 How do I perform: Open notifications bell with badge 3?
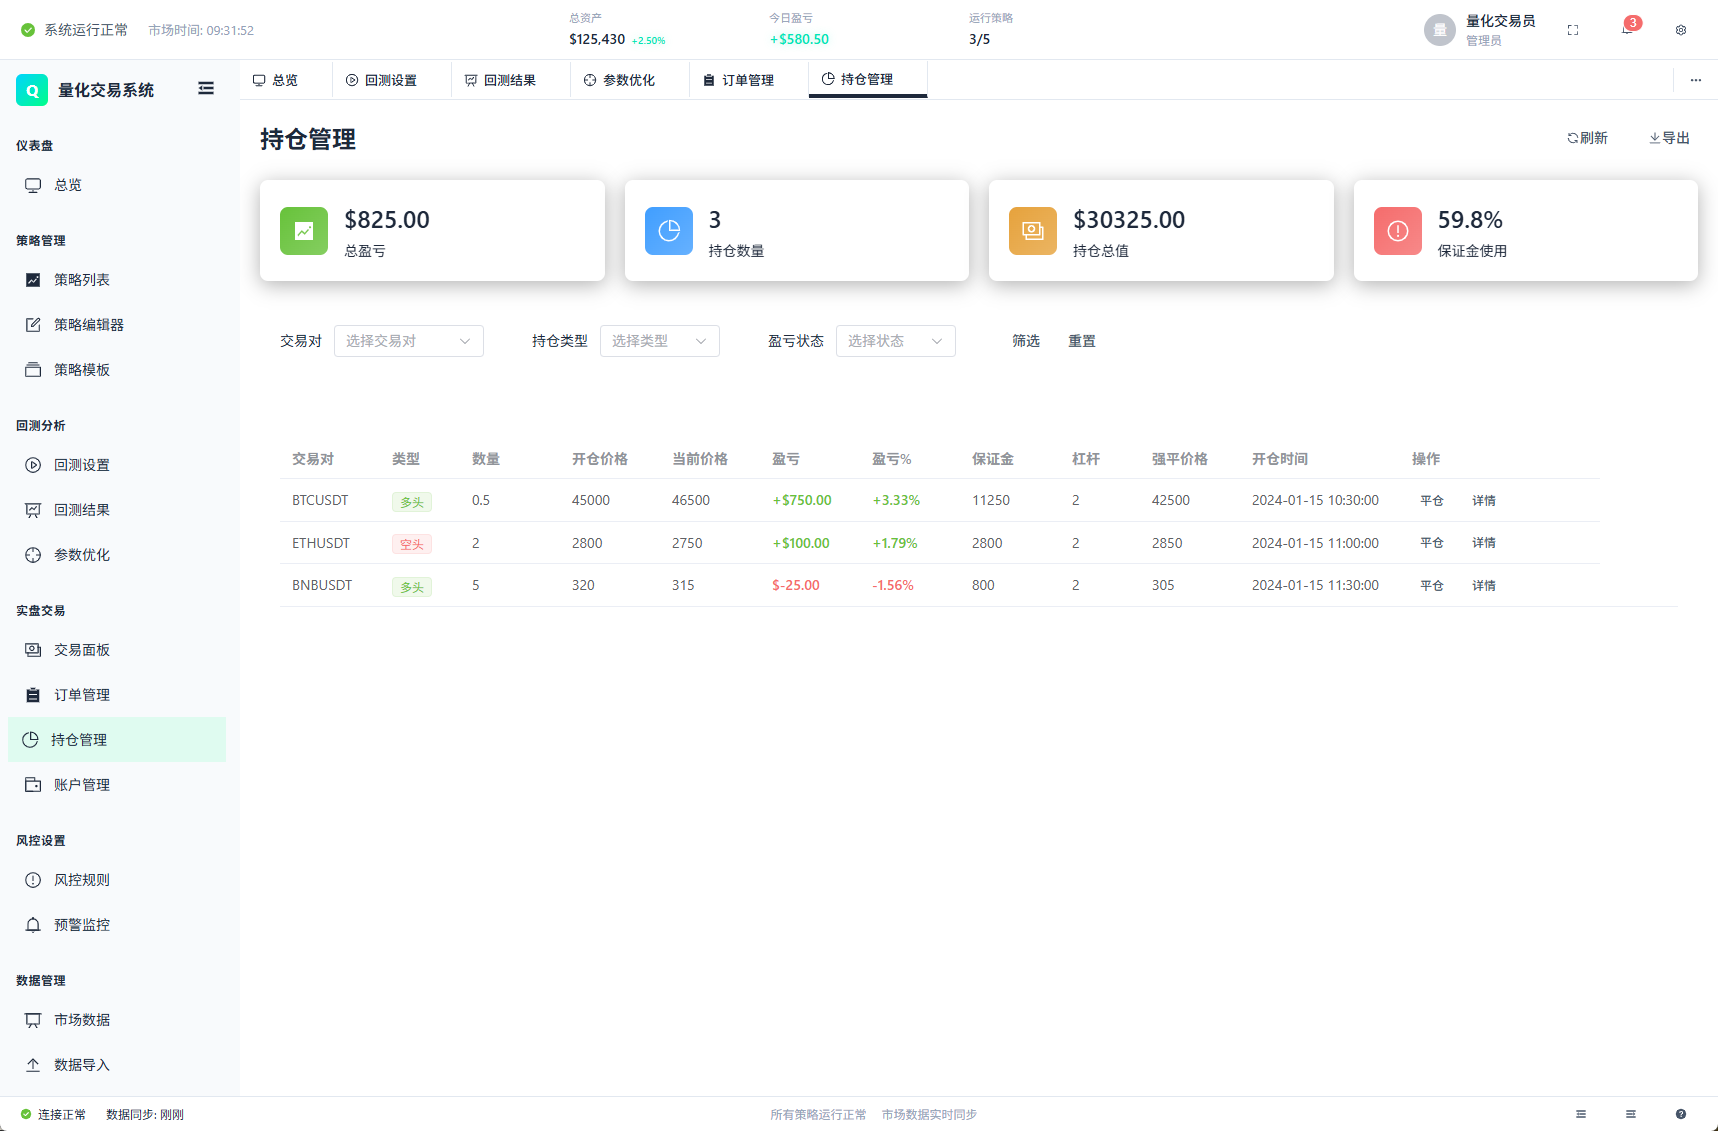pyautogui.click(x=1628, y=28)
